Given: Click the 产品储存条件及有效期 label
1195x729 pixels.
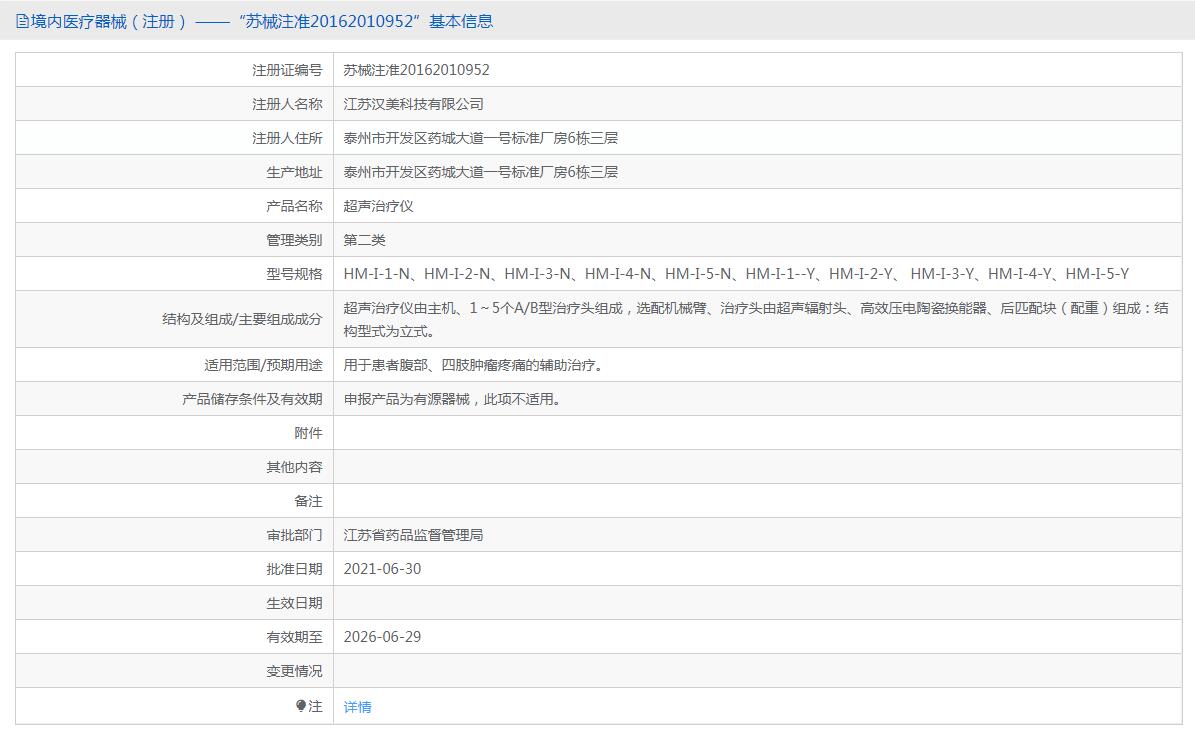Looking at the screenshot, I should (252, 399).
